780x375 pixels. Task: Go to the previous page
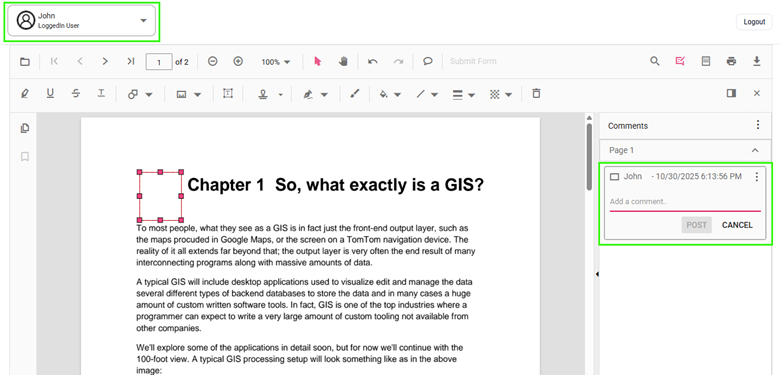80,61
